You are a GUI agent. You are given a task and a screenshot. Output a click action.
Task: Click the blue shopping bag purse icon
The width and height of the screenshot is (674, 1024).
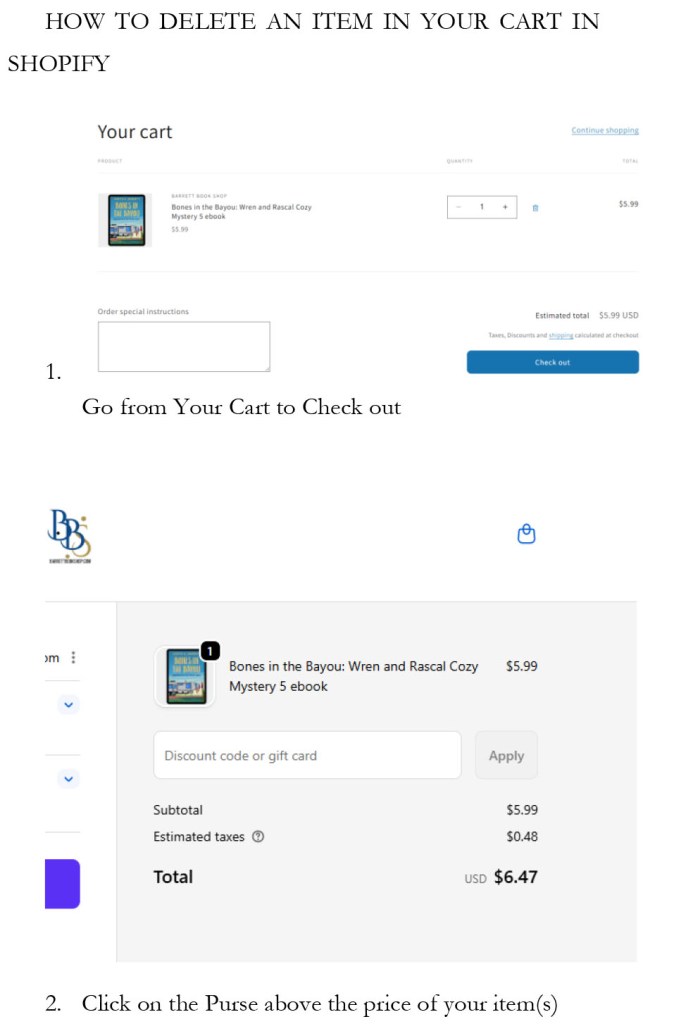pos(526,534)
